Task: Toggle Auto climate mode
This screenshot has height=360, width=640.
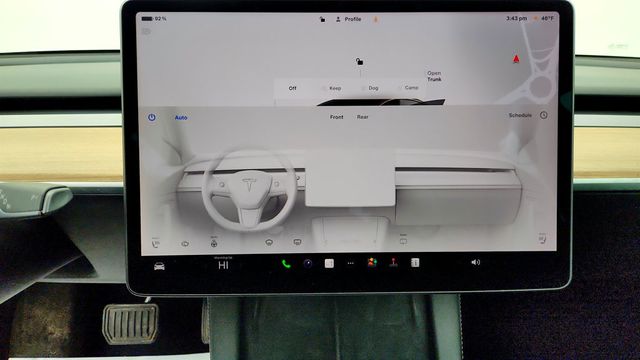Action: coord(181,118)
